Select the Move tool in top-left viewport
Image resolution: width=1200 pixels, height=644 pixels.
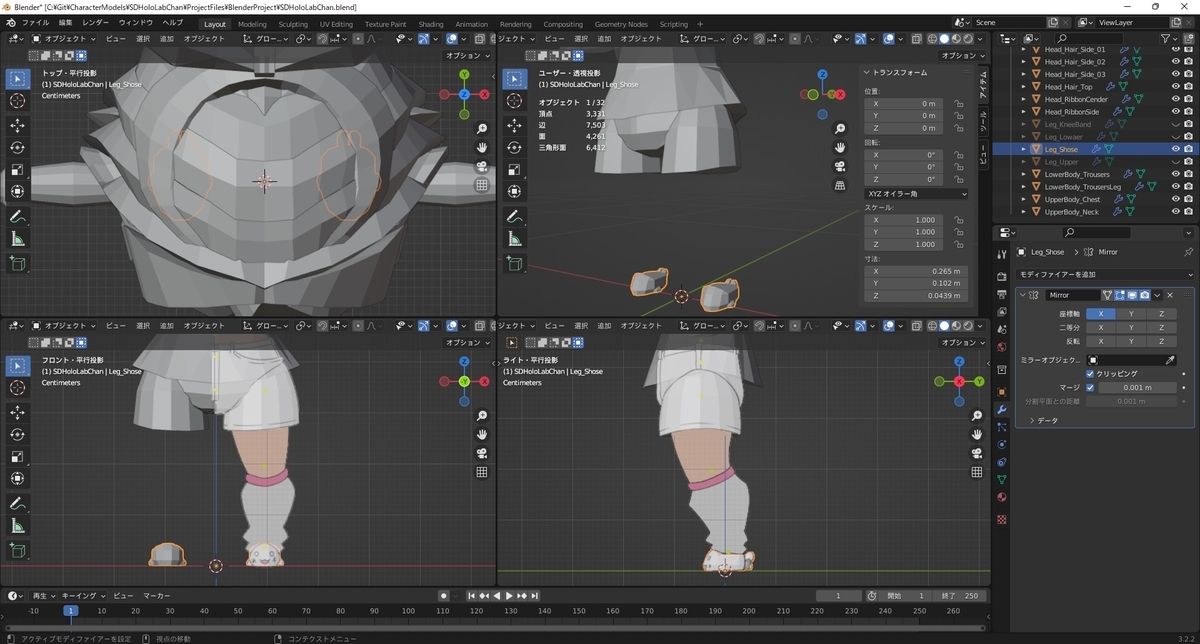tap(18, 125)
